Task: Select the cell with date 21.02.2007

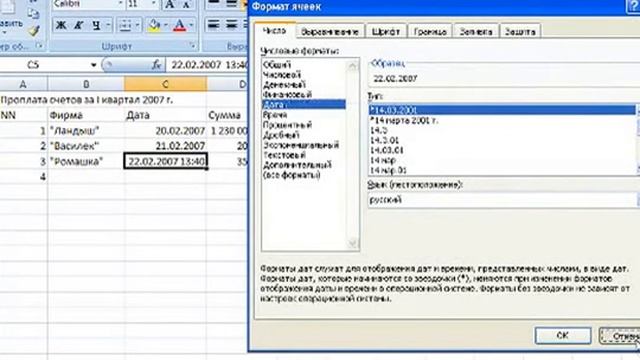Action: coord(165,146)
